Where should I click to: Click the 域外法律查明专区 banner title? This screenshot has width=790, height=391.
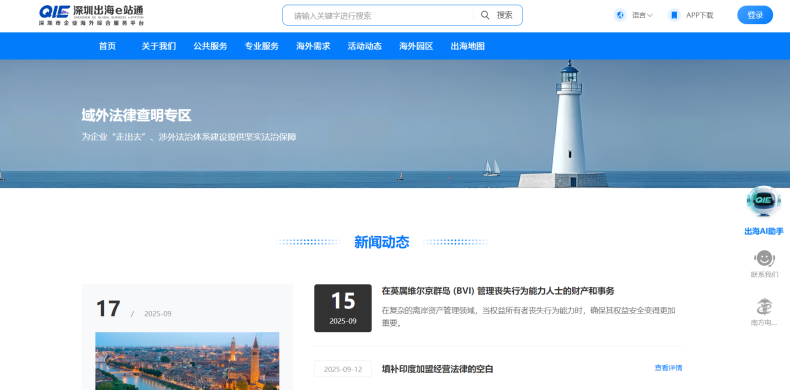pyautogui.click(x=136, y=115)
